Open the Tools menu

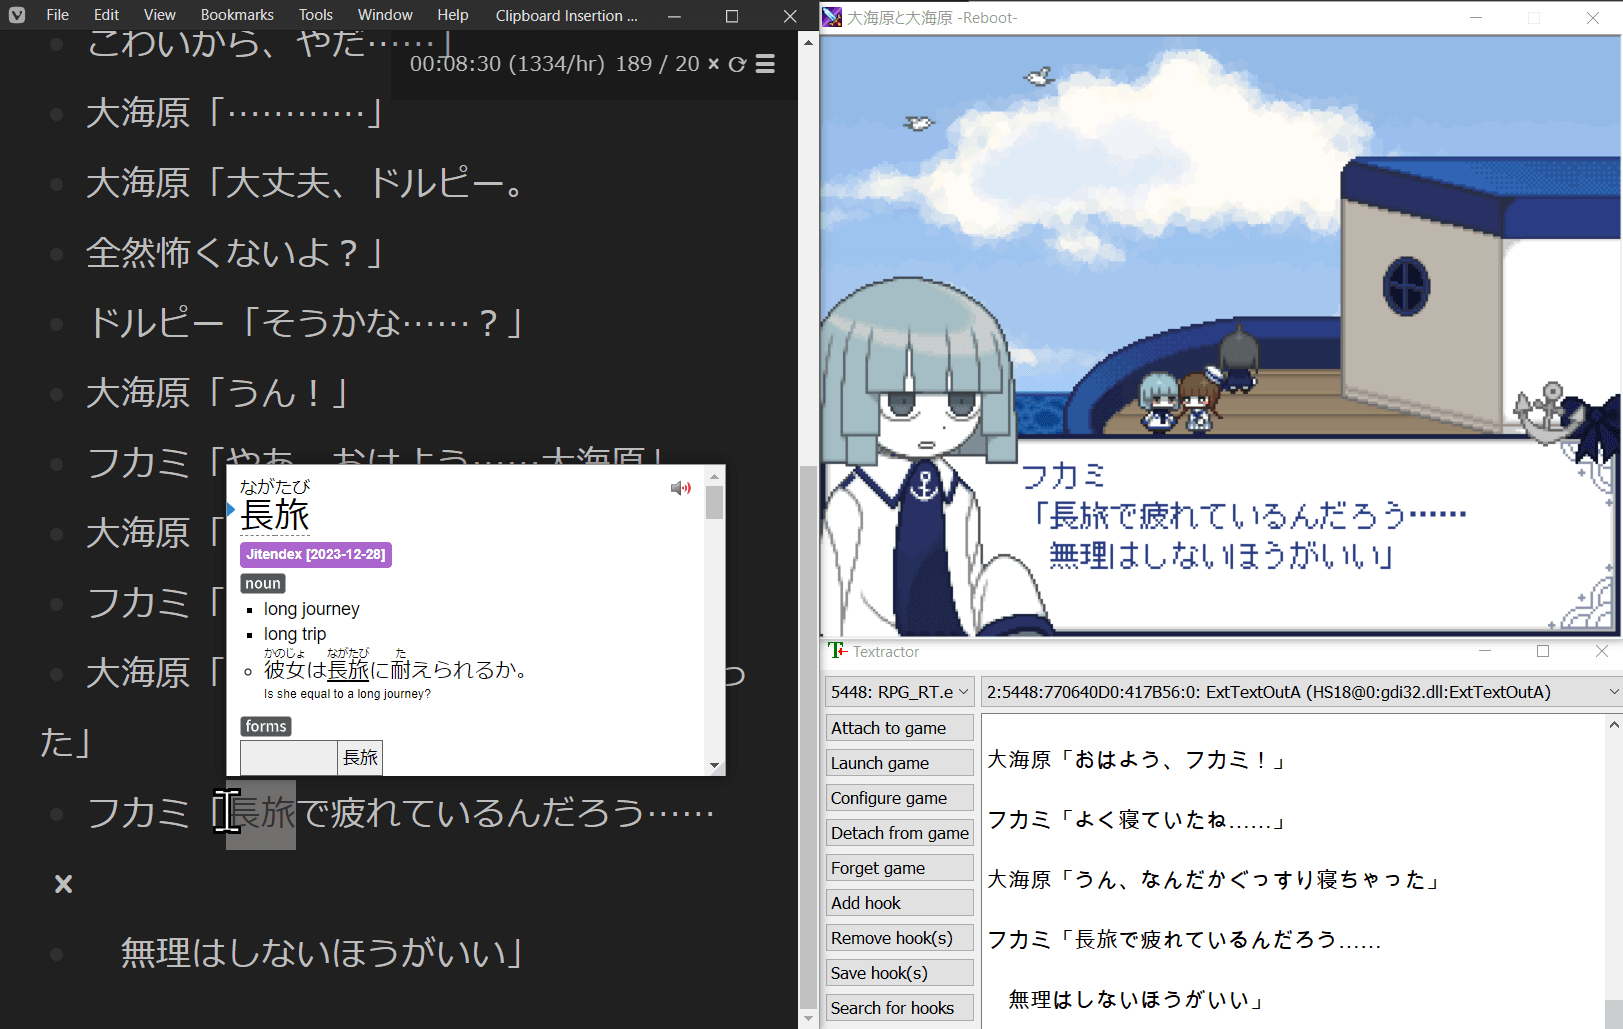[315, 15]
